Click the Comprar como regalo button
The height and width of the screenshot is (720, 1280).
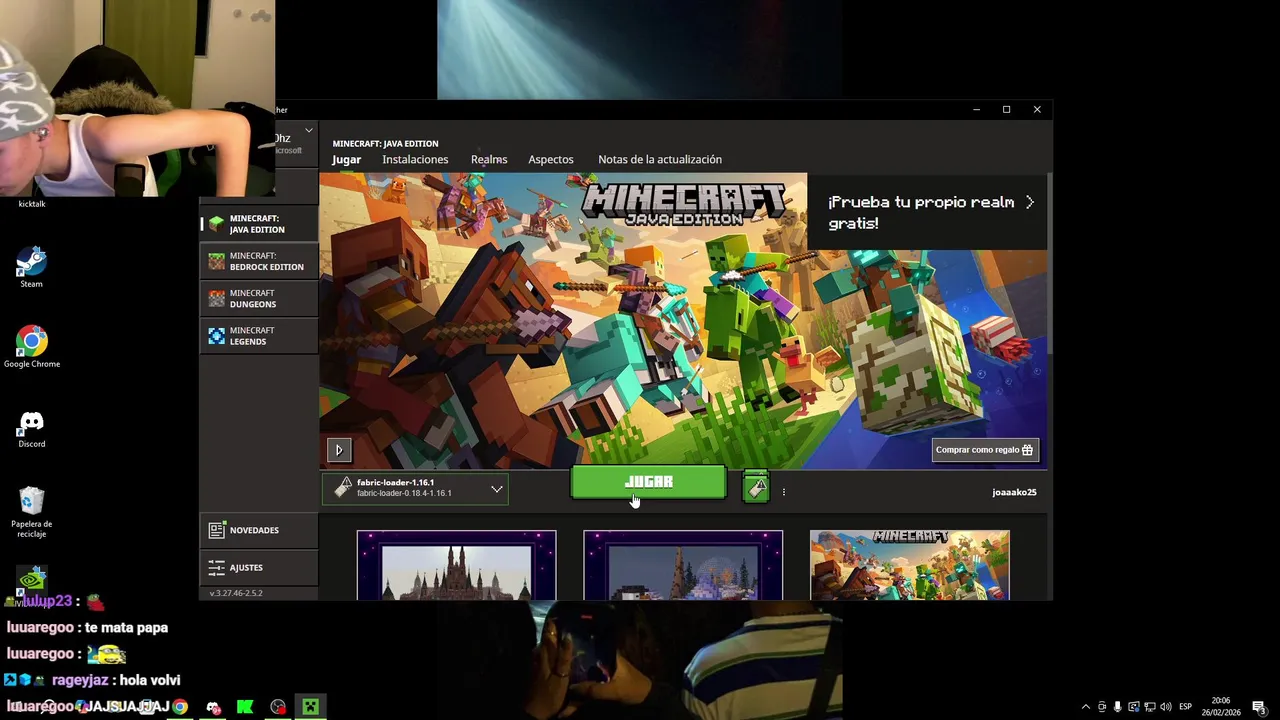985,450
